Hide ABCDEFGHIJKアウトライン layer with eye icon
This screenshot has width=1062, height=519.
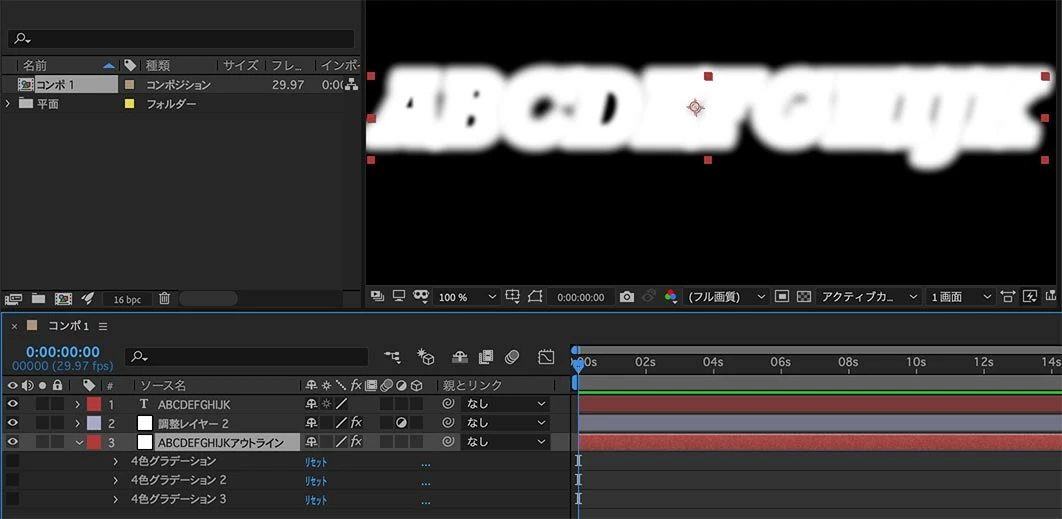pyautogui.click(x=13, y=442)
